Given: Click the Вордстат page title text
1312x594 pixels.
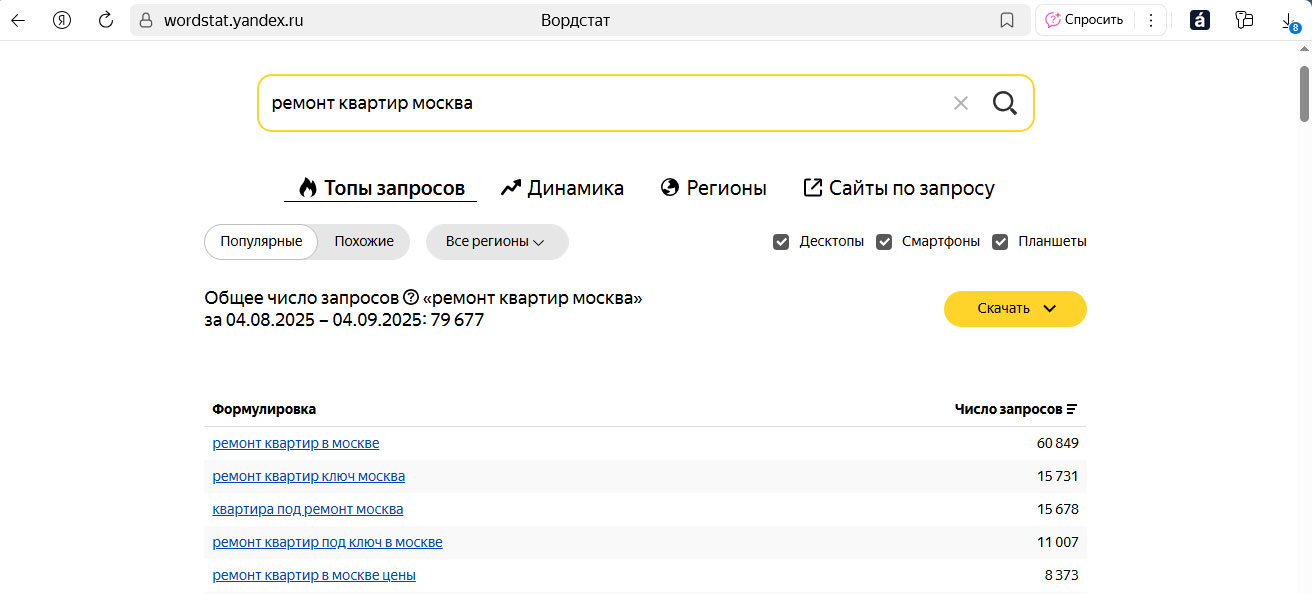Looking at the screenshot, I should coord(575,20).
